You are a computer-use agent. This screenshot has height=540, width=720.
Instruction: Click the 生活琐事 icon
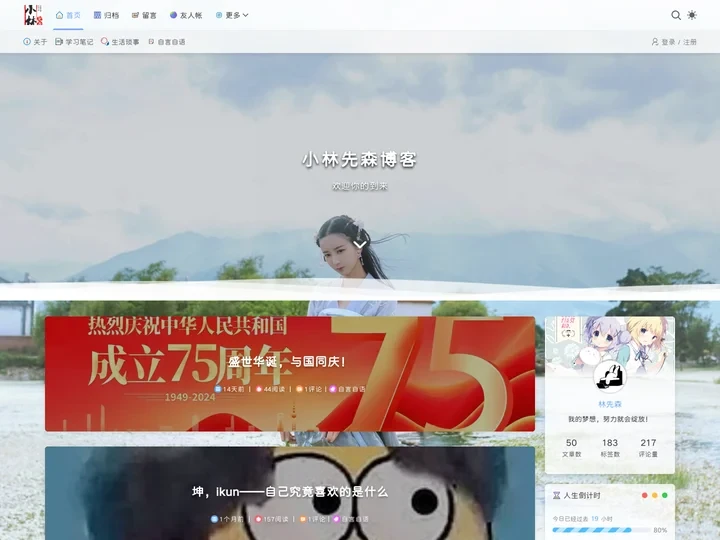click(x=105, y=42)
